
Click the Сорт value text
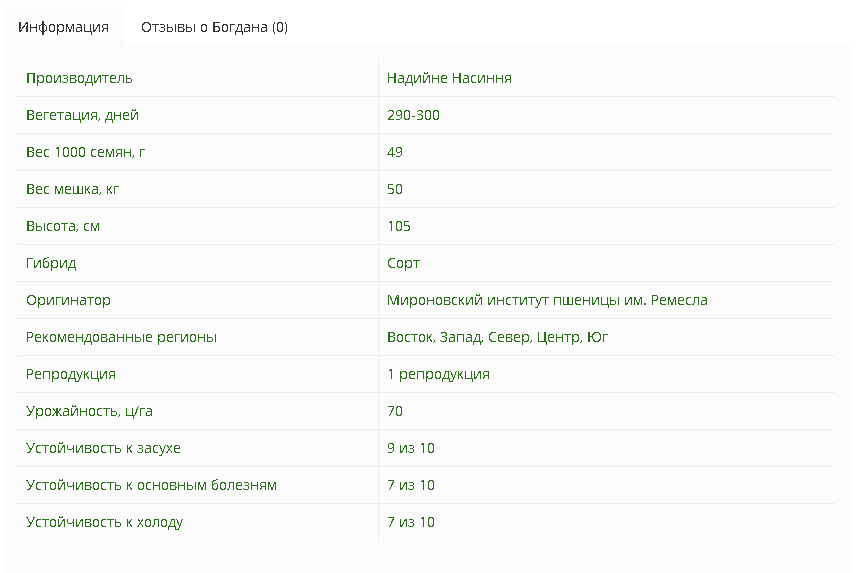pyautogui.click(x=403, y=263)
